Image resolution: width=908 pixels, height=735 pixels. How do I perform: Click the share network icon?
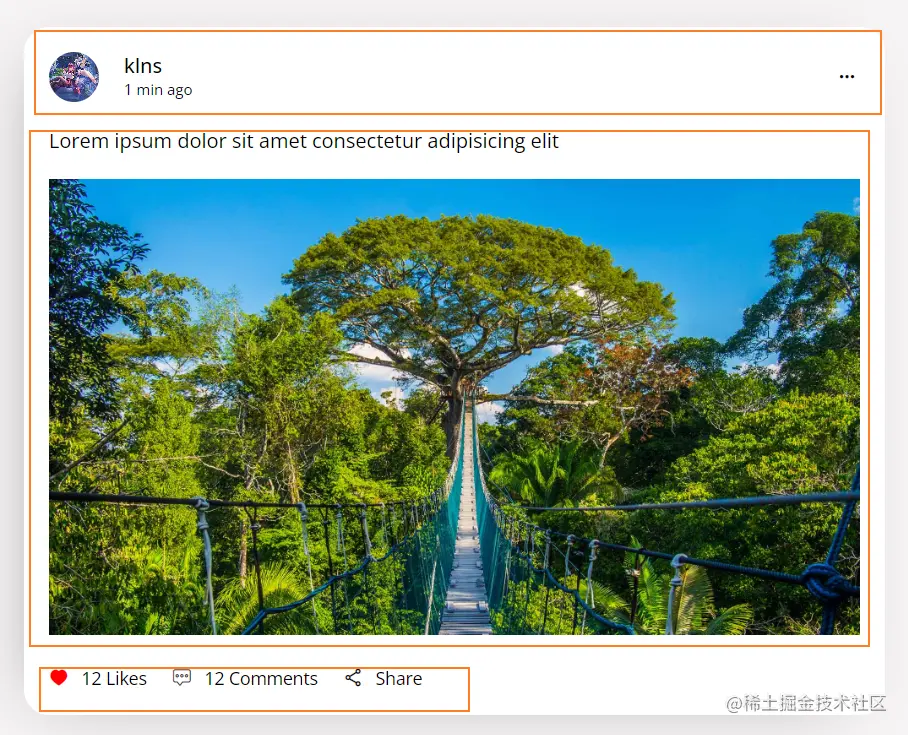coord(353,678)
